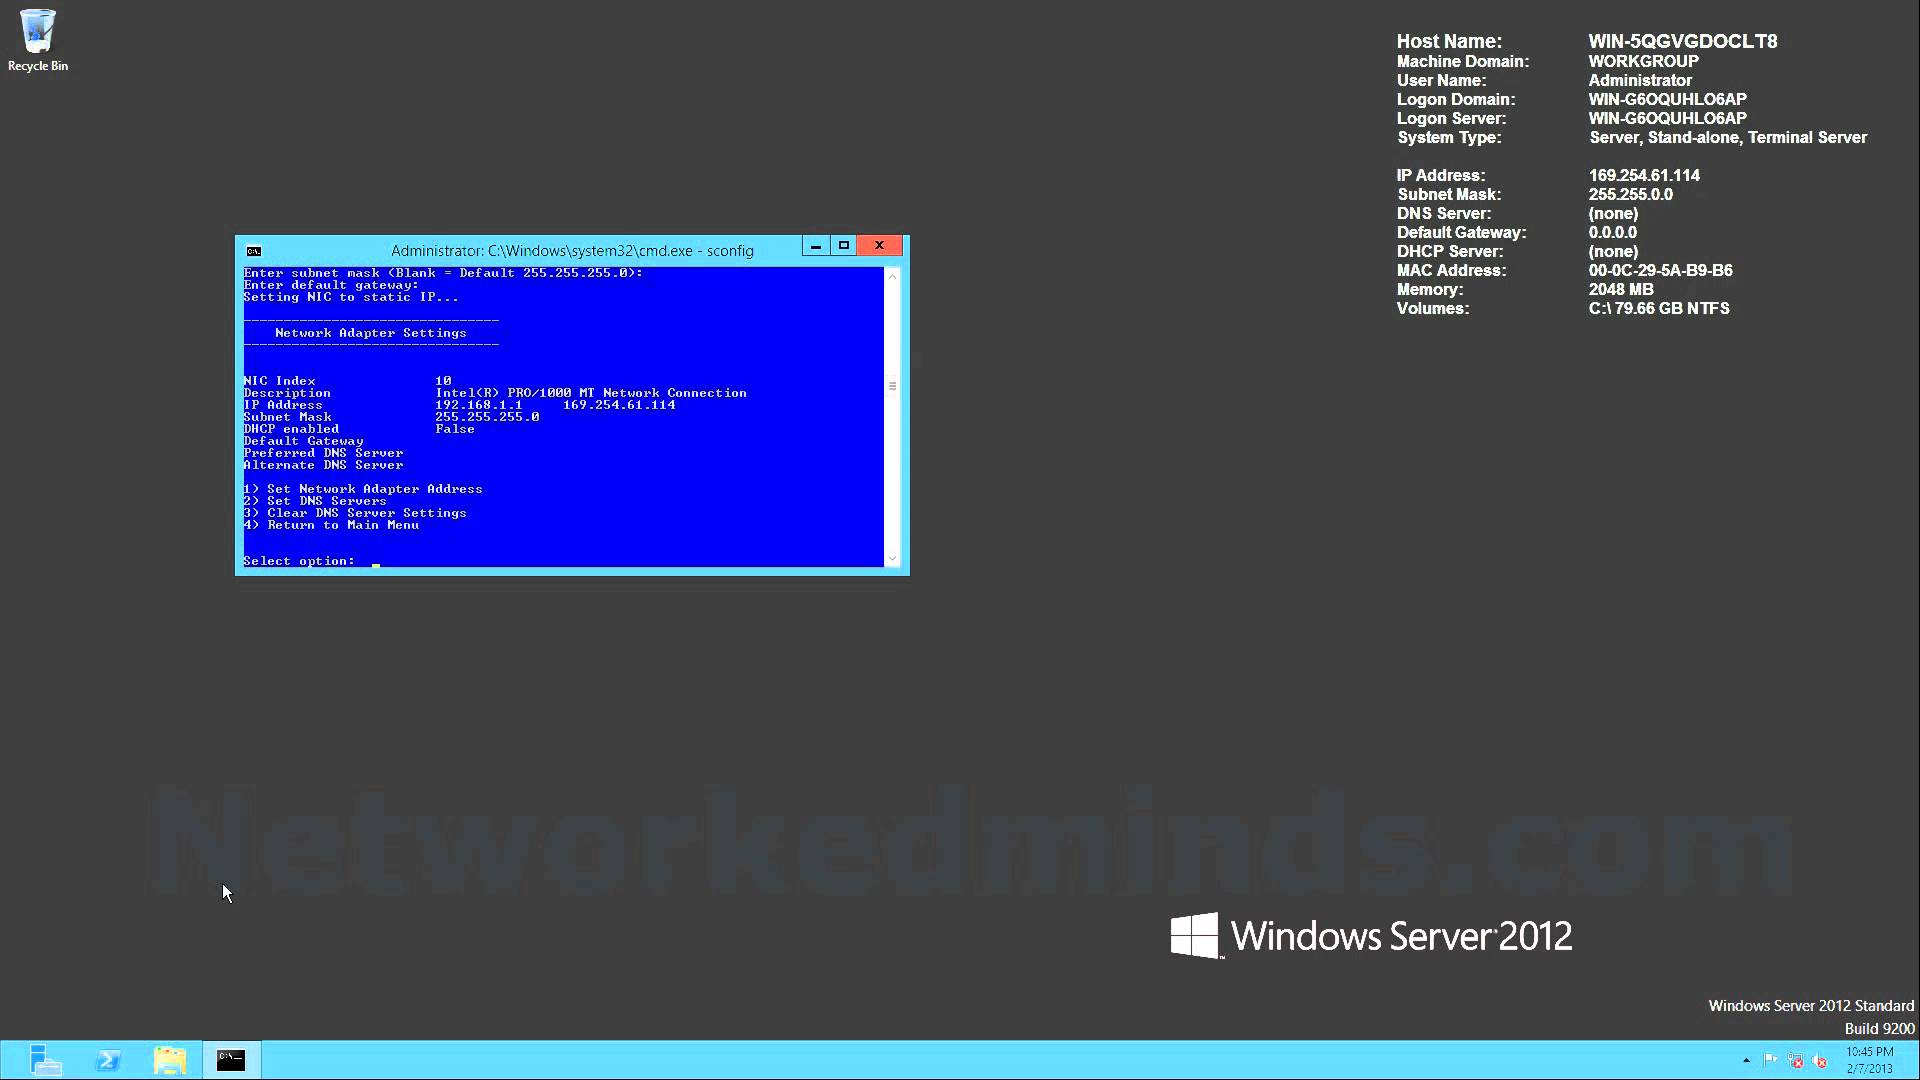Click the 'Network Adapter Settings' heading
Screen dimensions: 1920x1080
coord(371,333)
